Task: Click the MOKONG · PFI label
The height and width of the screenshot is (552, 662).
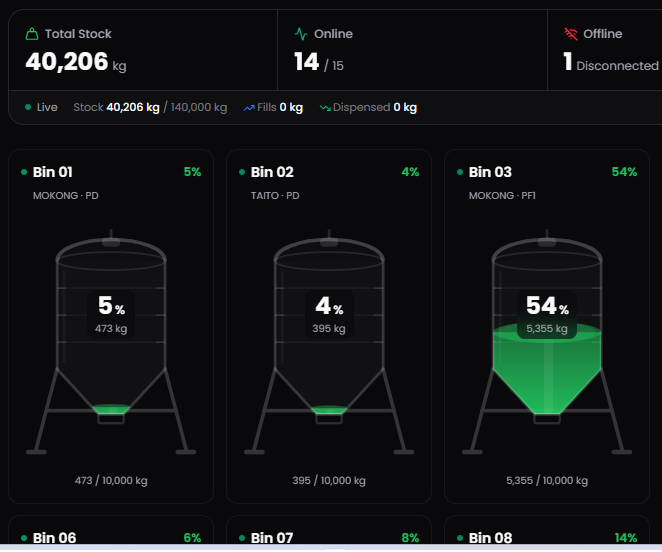Action: 502,196
